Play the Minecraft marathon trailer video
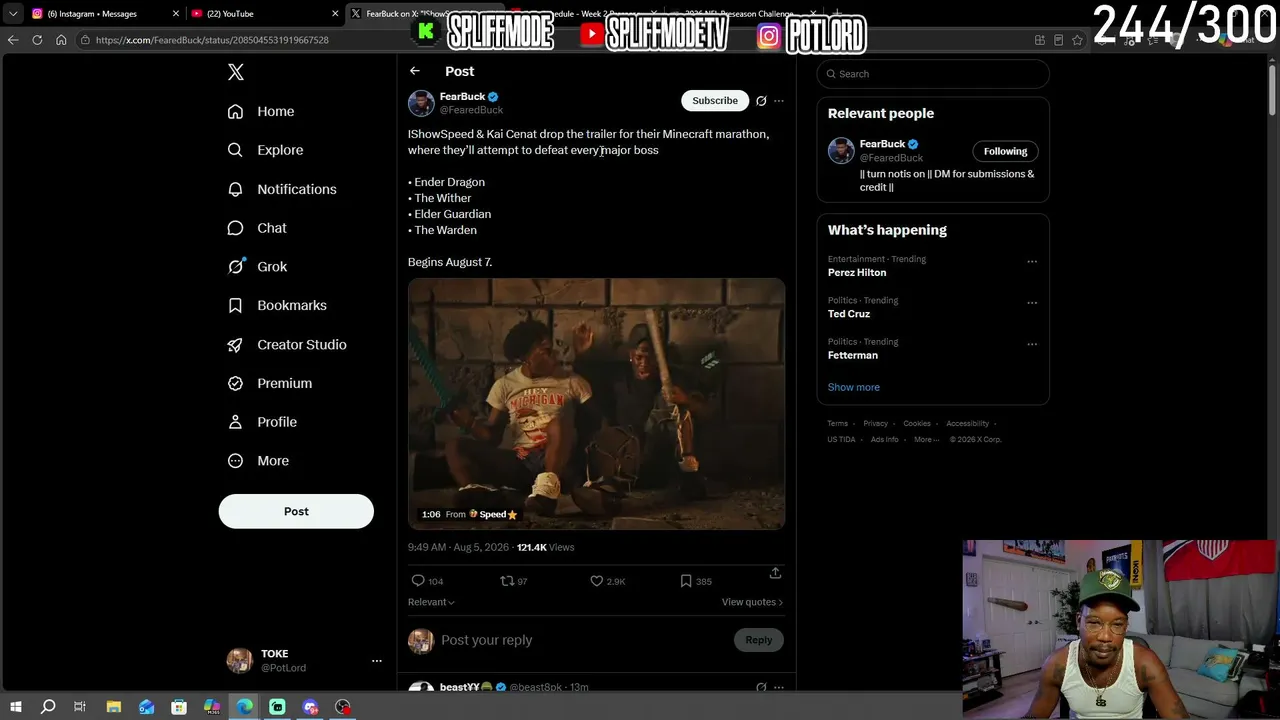This screenshot has width=1280, height=720. 596,403
